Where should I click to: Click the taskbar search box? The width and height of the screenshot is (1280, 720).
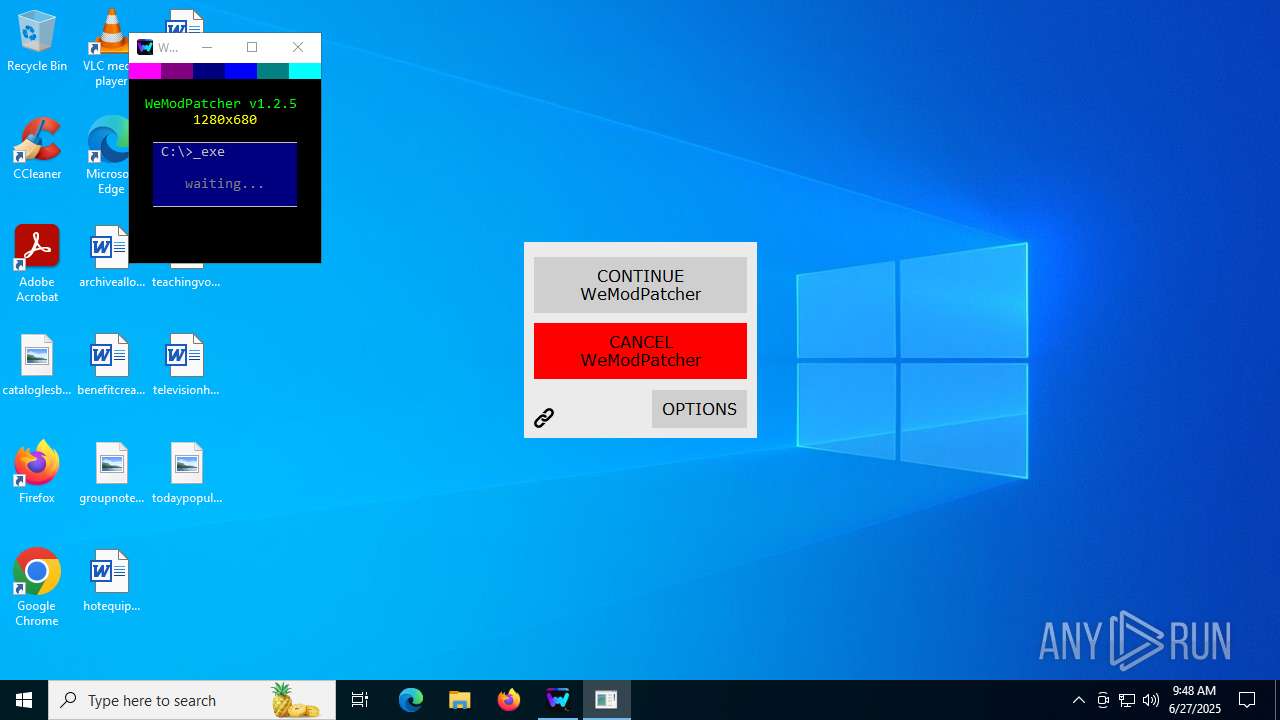coord(192,700)
